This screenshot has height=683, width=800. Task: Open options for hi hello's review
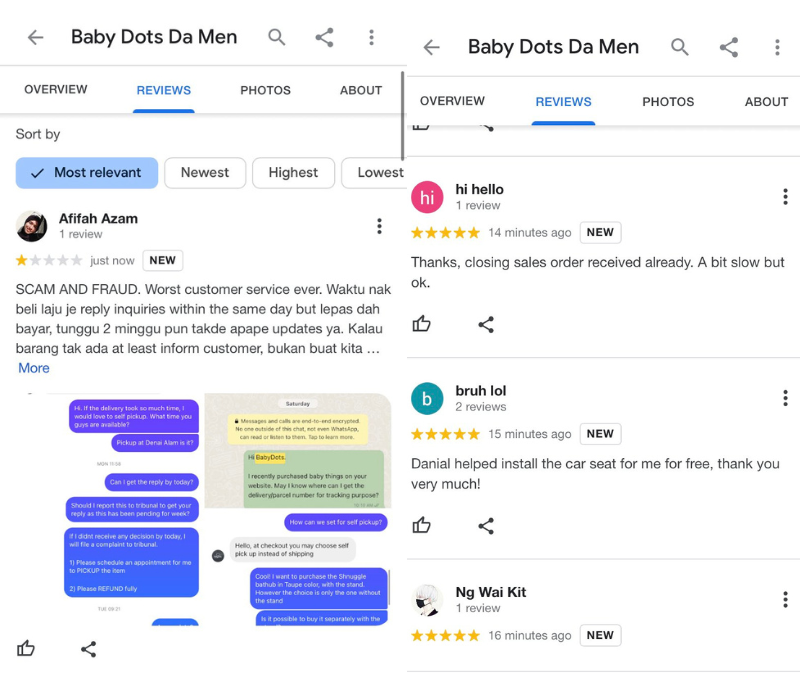point(785,196)
